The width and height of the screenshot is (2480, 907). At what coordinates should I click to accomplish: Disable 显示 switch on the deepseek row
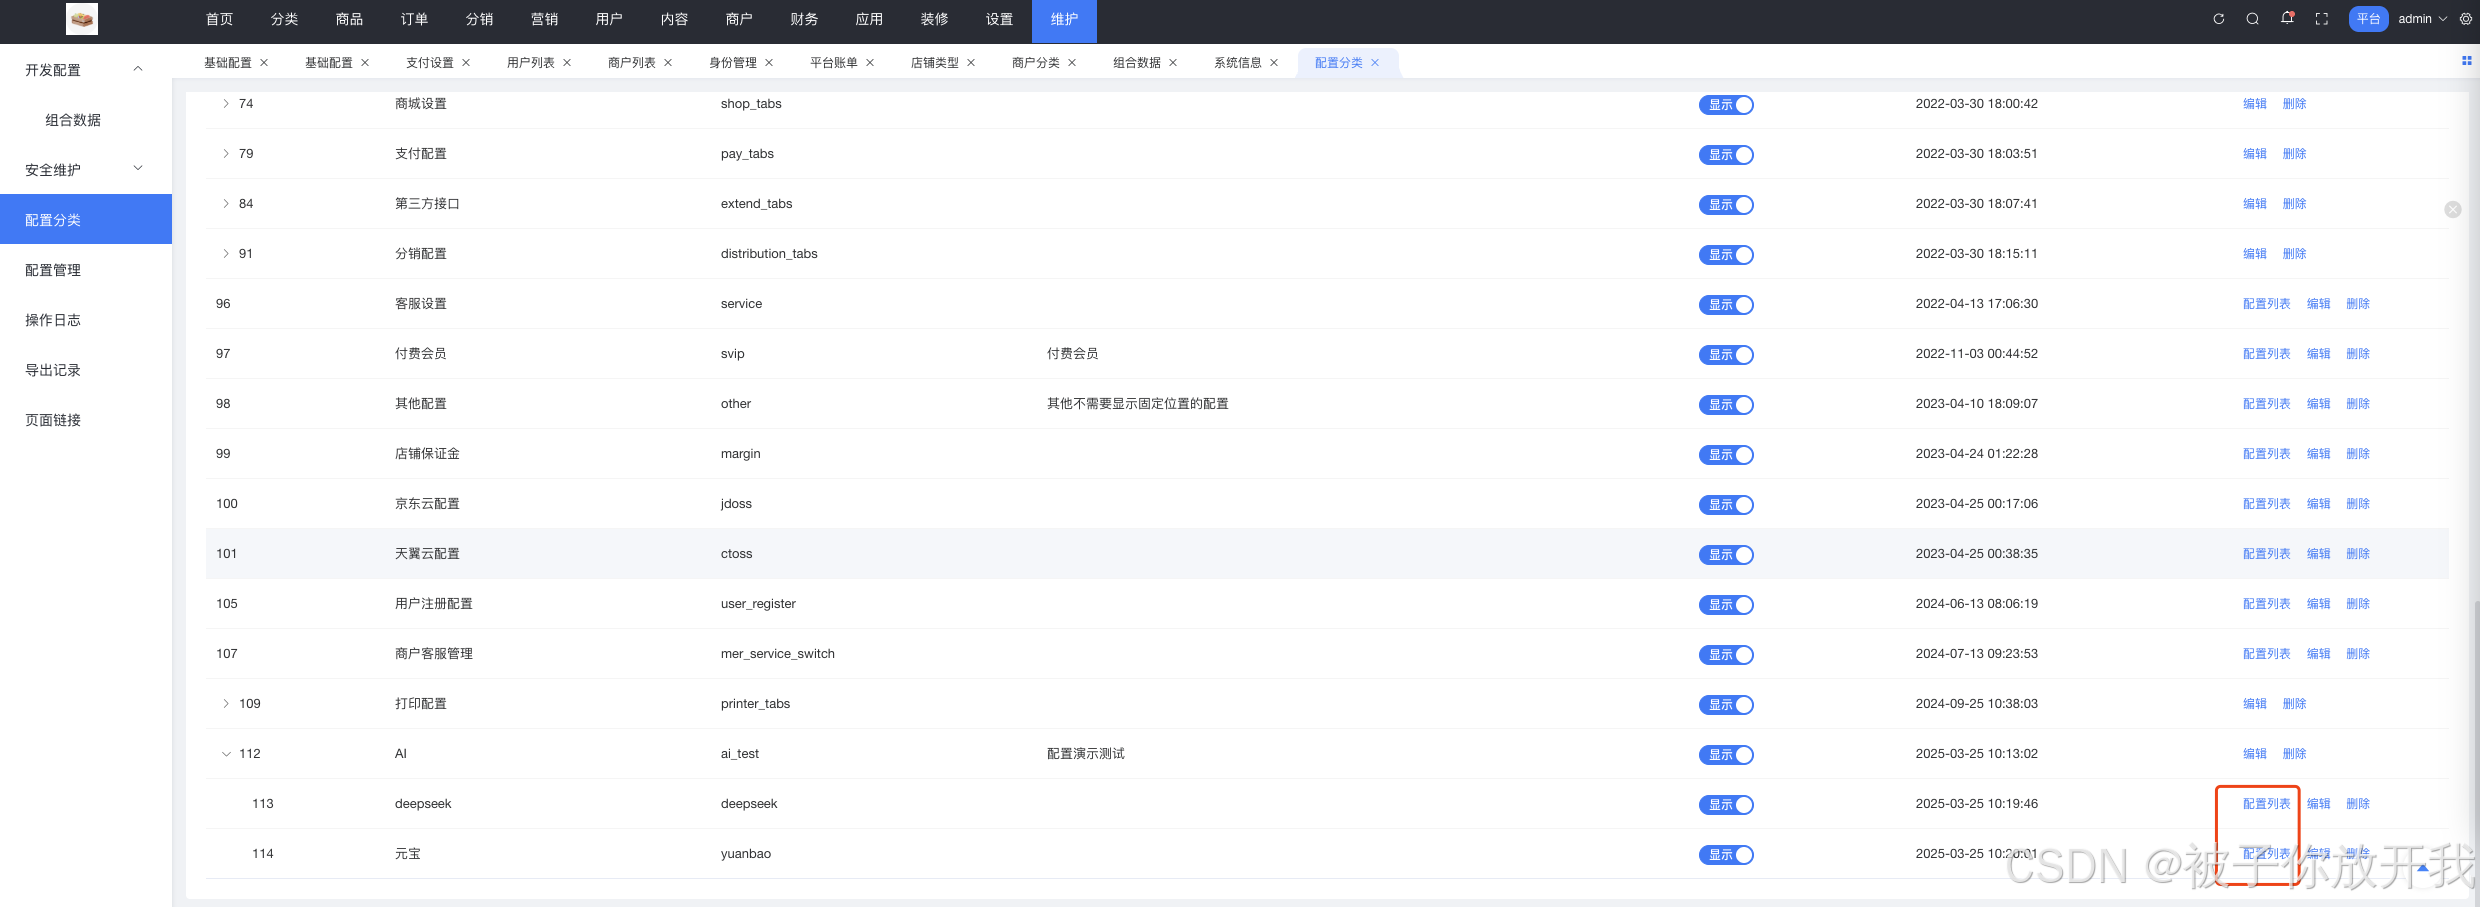[1726, 804]
